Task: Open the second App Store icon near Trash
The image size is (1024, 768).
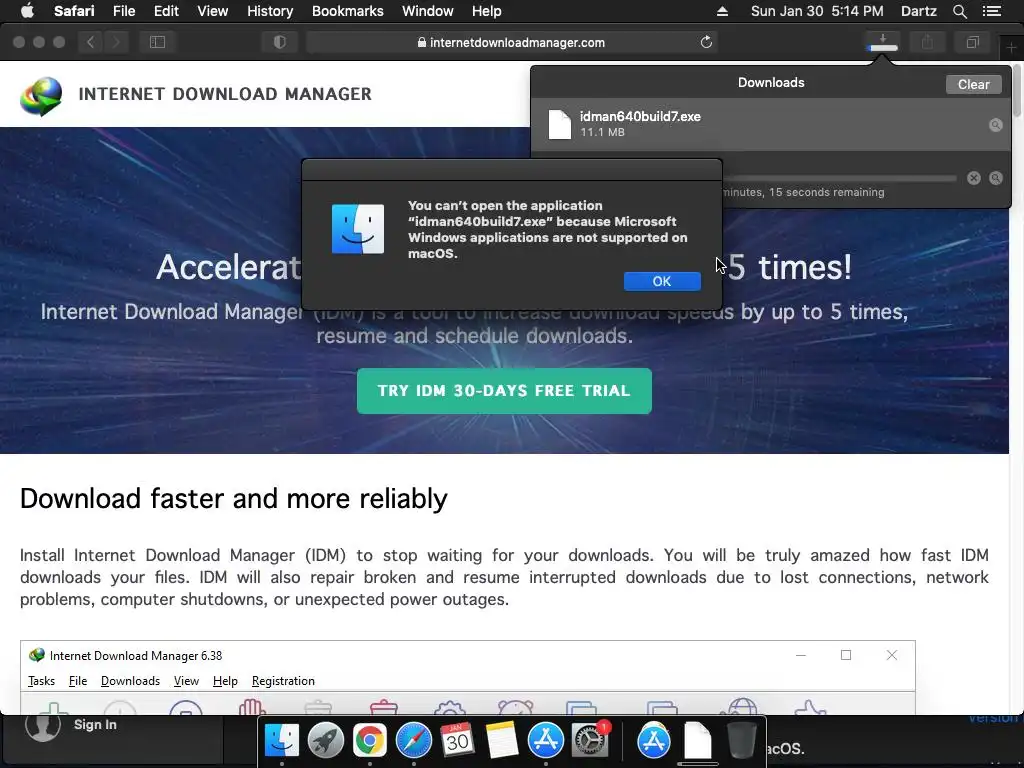Action: [654, 741]
